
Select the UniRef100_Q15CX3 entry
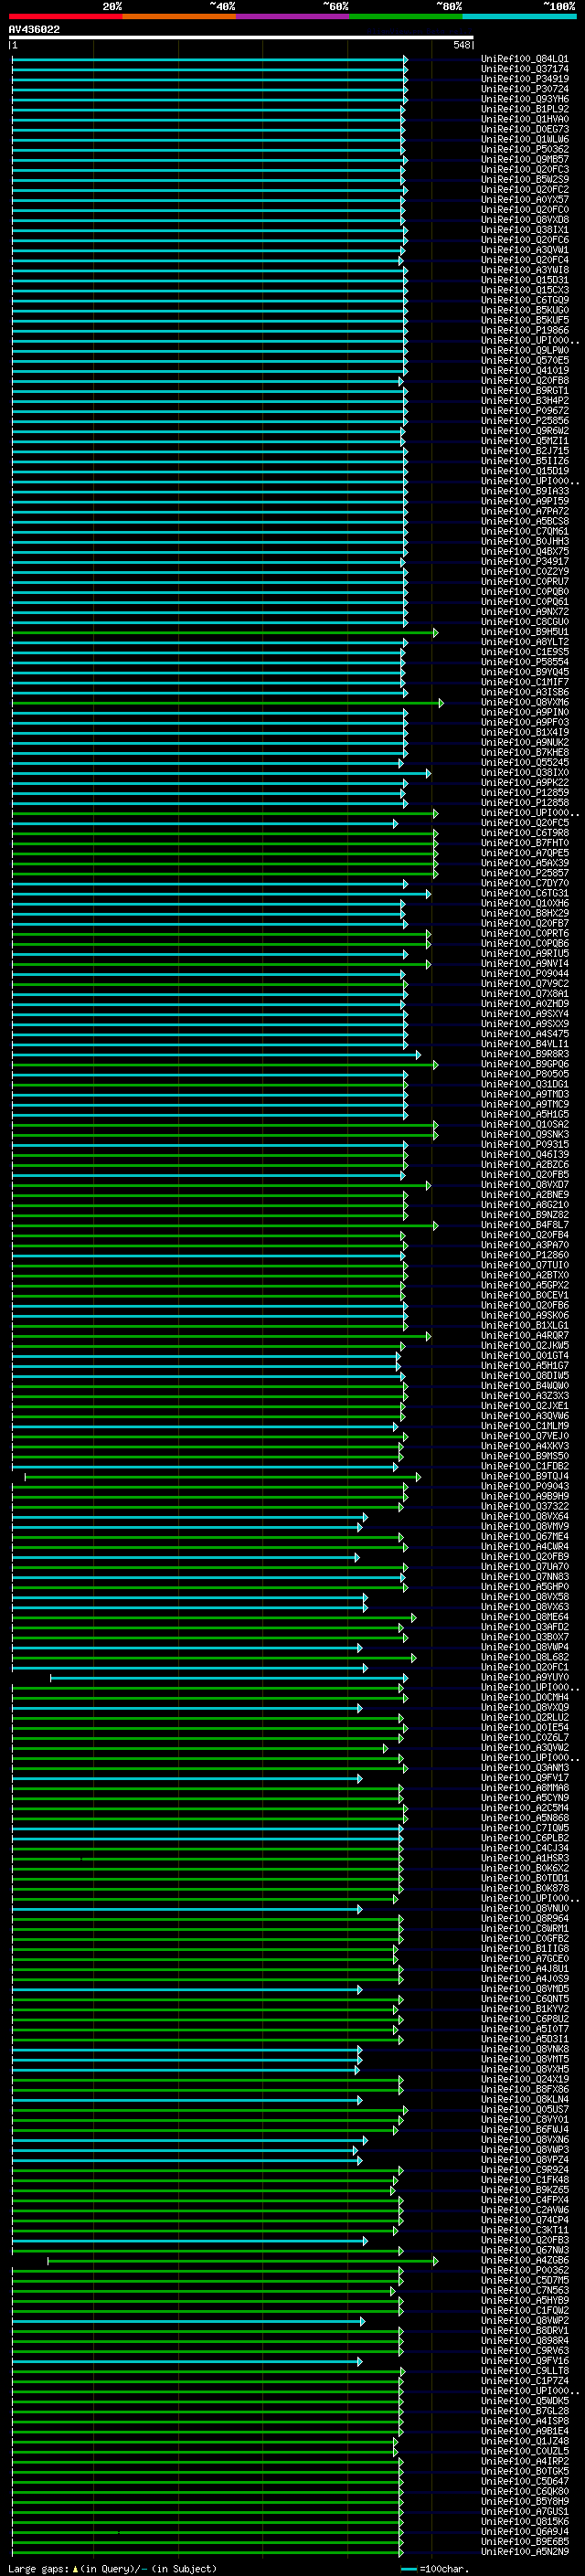[x=525, y=290]
